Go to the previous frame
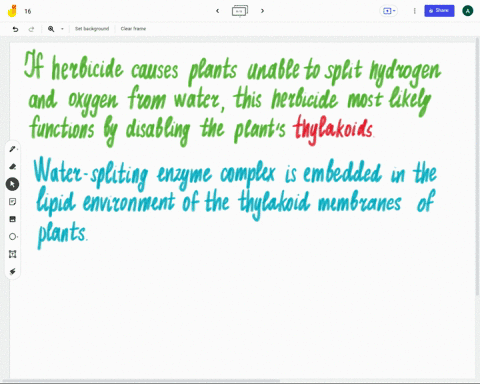 [218, 11]
